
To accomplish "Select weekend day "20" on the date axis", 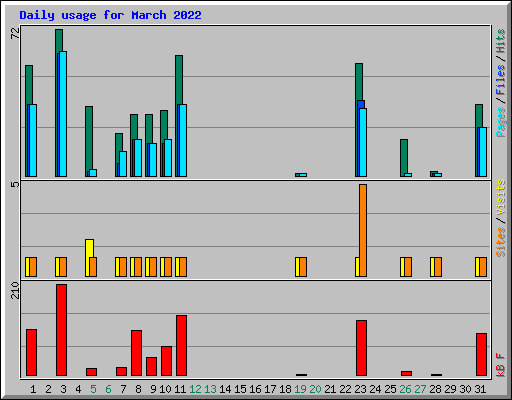I will tap(315, 389).
